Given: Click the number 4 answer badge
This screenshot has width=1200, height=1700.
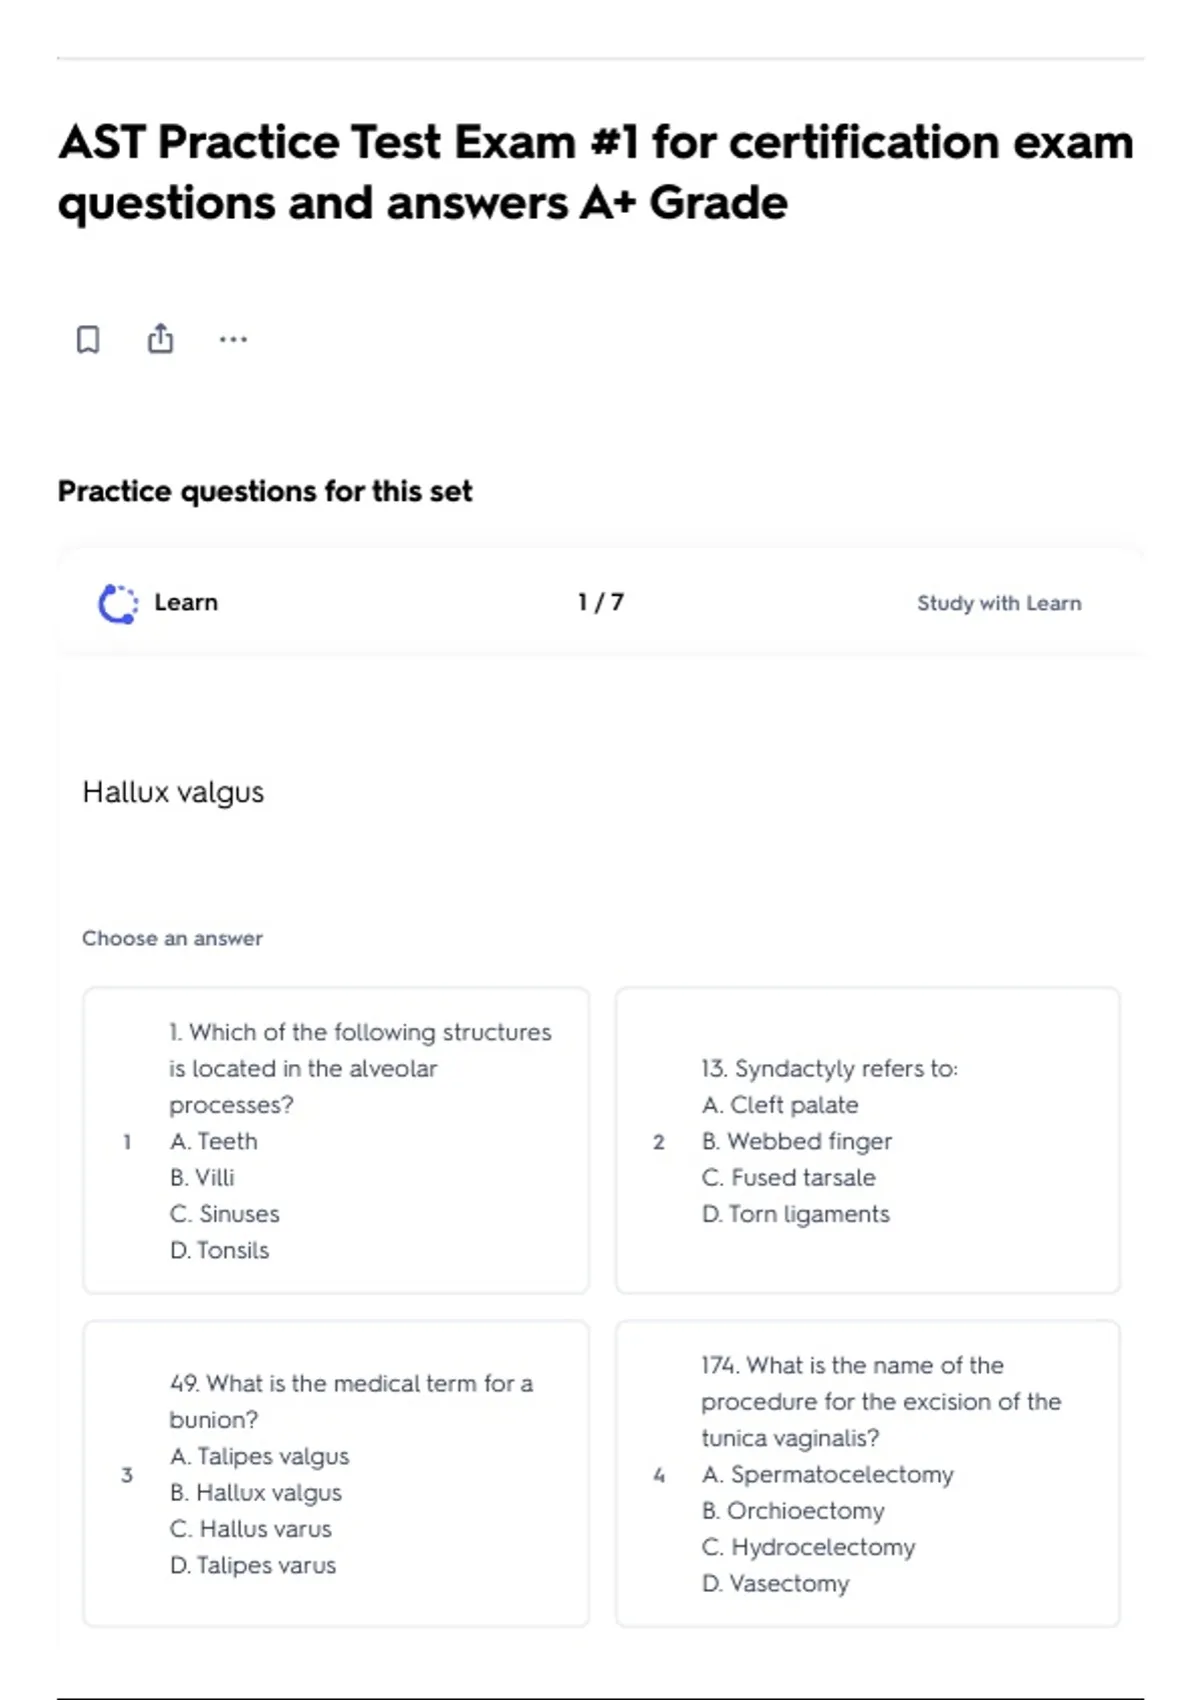Looking at the screenshot, I should click(659, 1475).
